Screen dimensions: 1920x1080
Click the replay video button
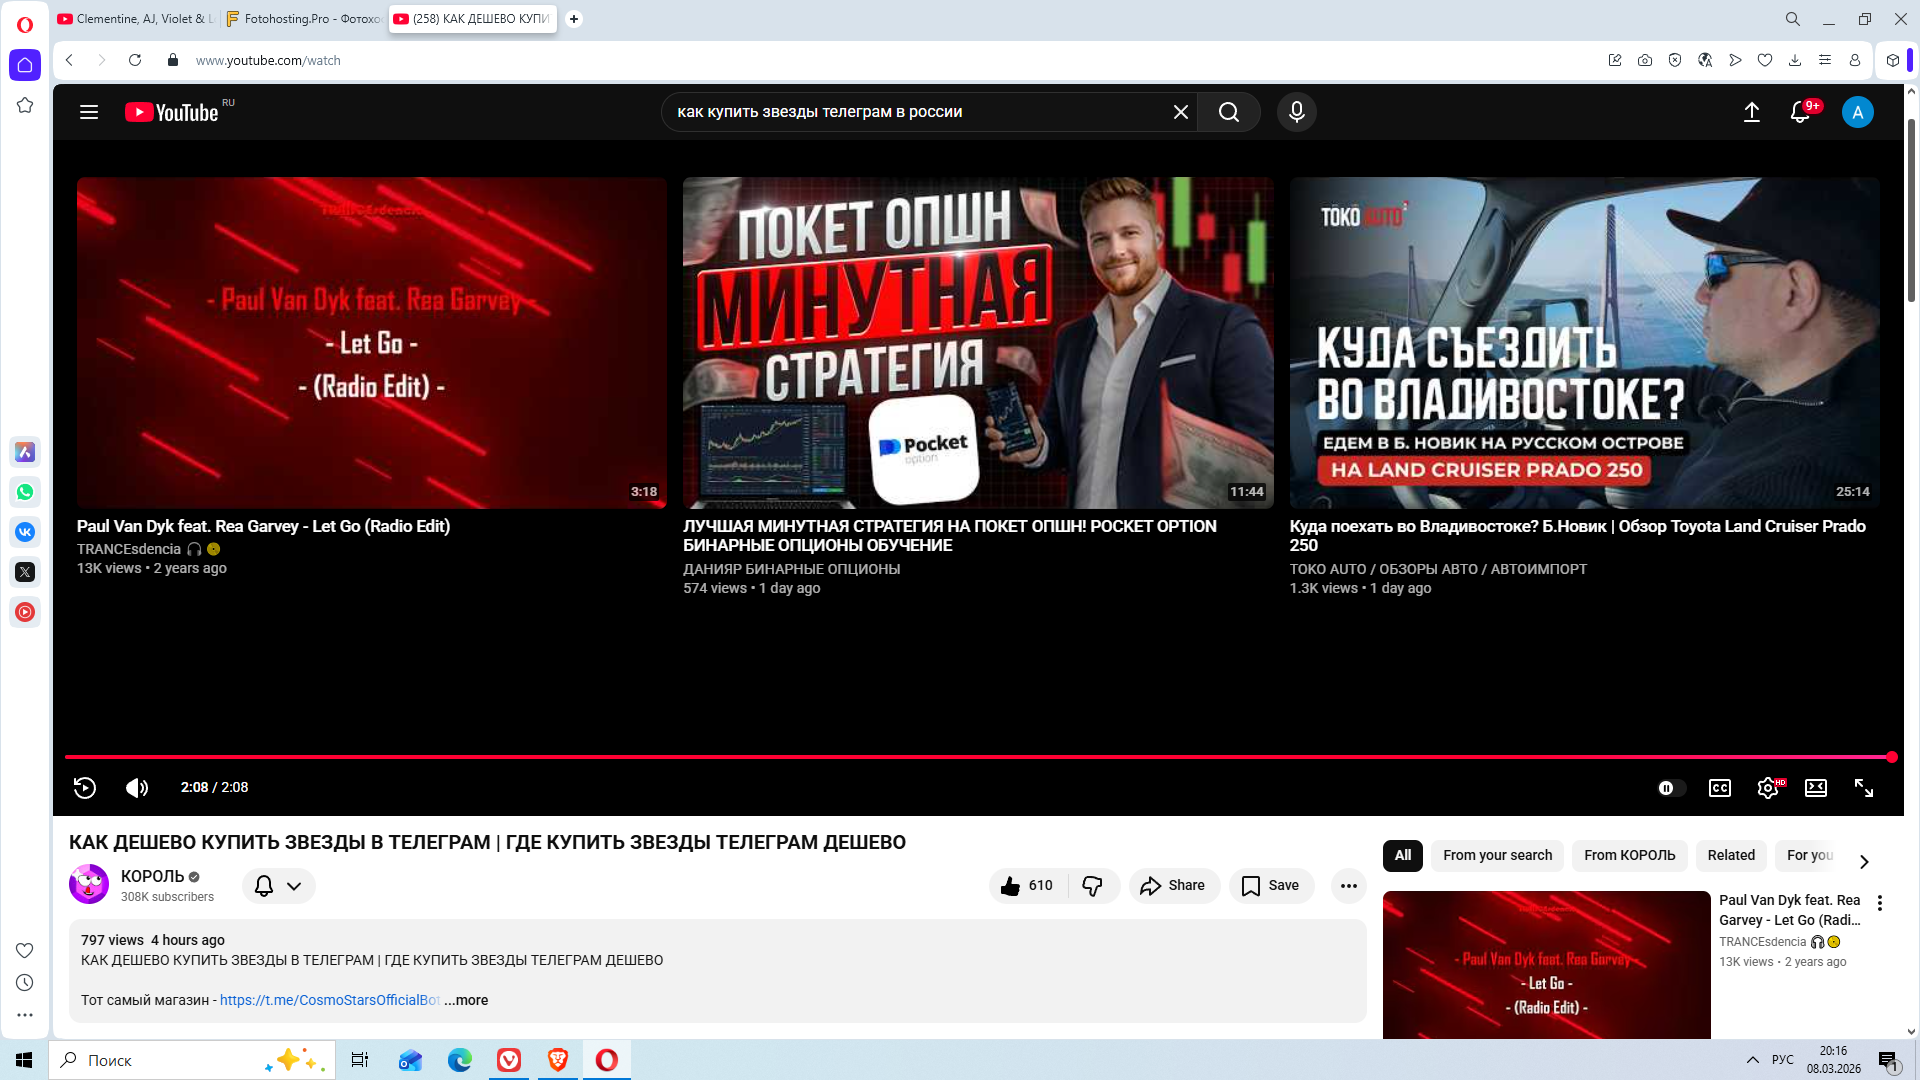(85, 788)
